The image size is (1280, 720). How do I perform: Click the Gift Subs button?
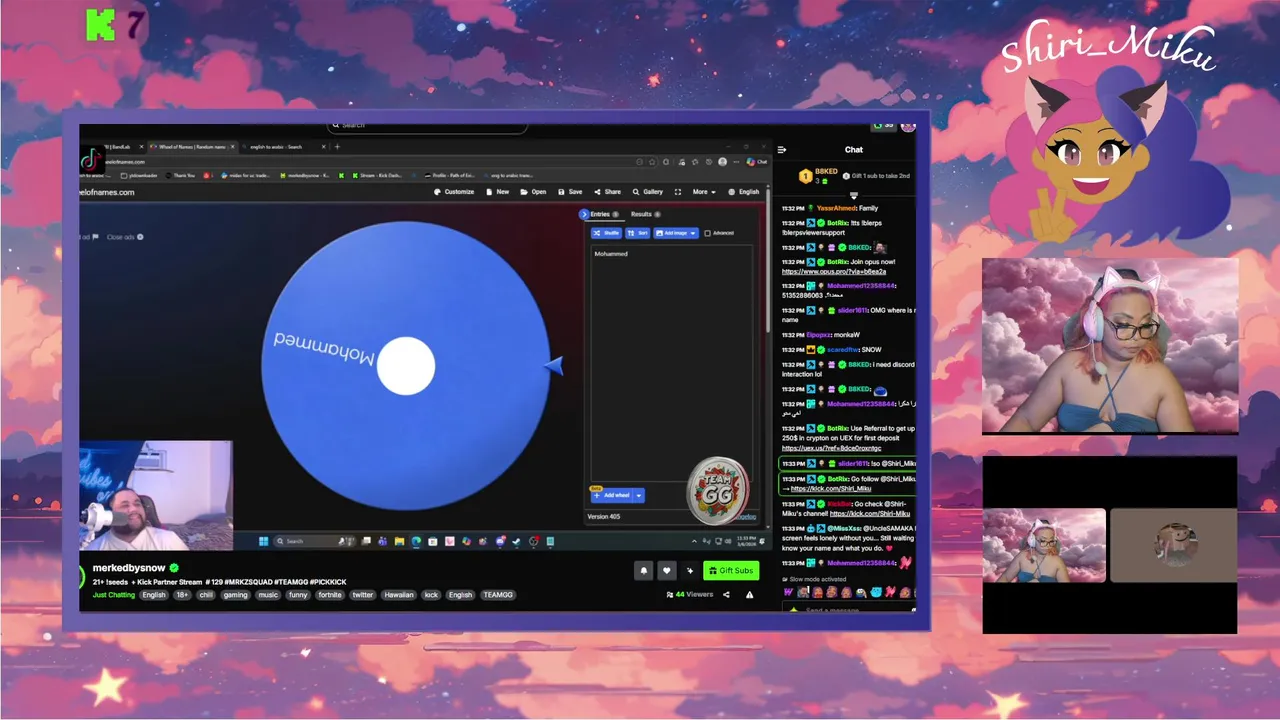click(731, 571)
